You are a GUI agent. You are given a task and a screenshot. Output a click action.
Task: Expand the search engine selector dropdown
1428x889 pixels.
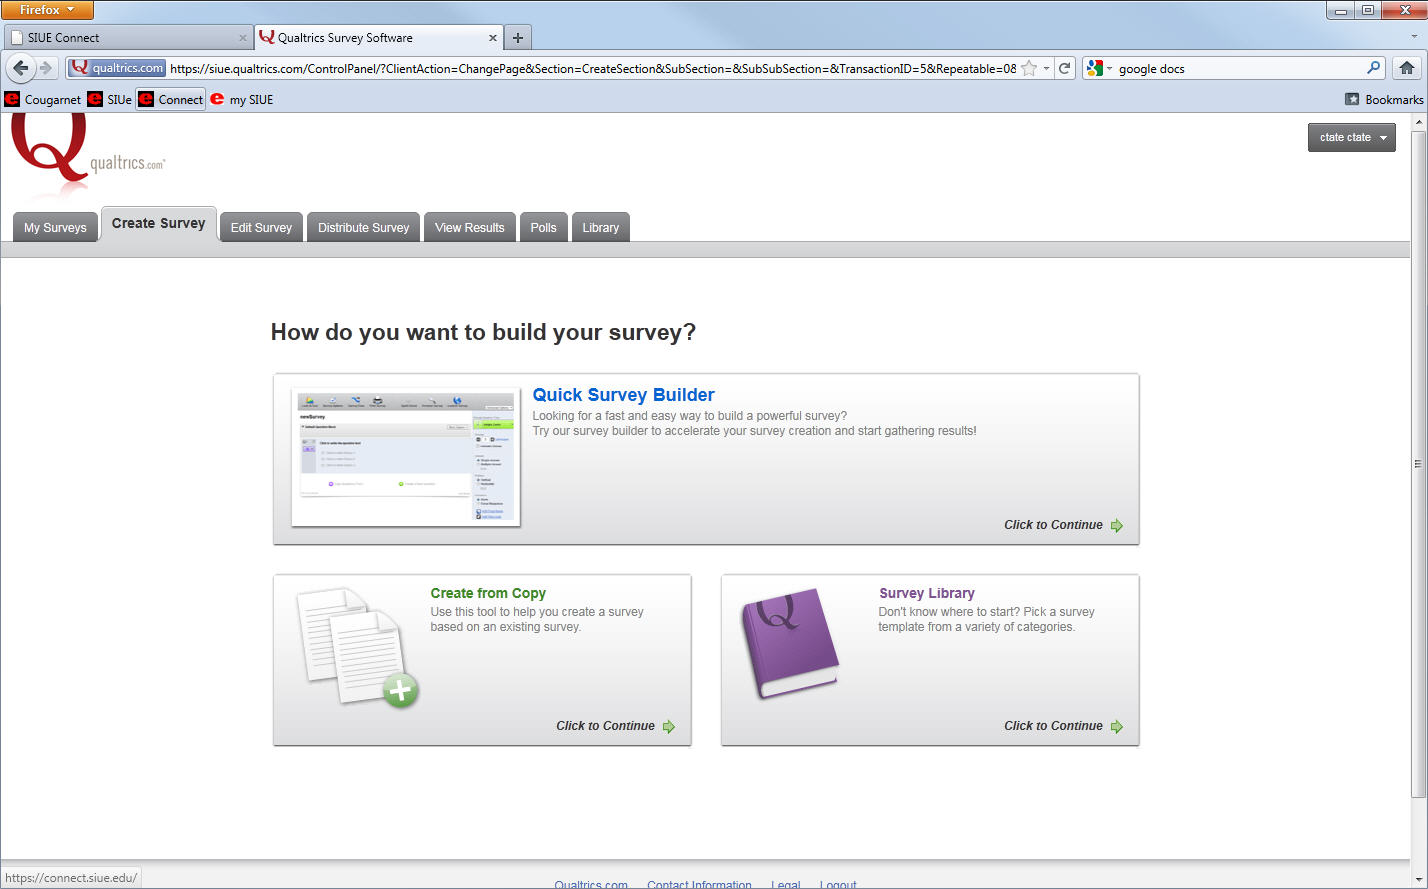[x=1099, y=69]
